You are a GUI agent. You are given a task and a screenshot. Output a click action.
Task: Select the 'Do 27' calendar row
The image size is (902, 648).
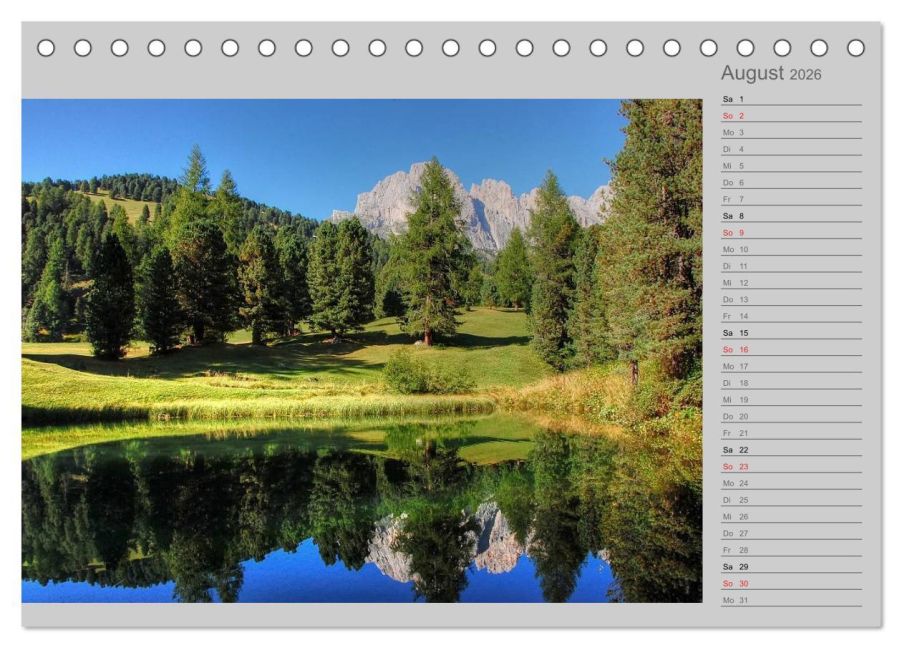pos(792,533)
